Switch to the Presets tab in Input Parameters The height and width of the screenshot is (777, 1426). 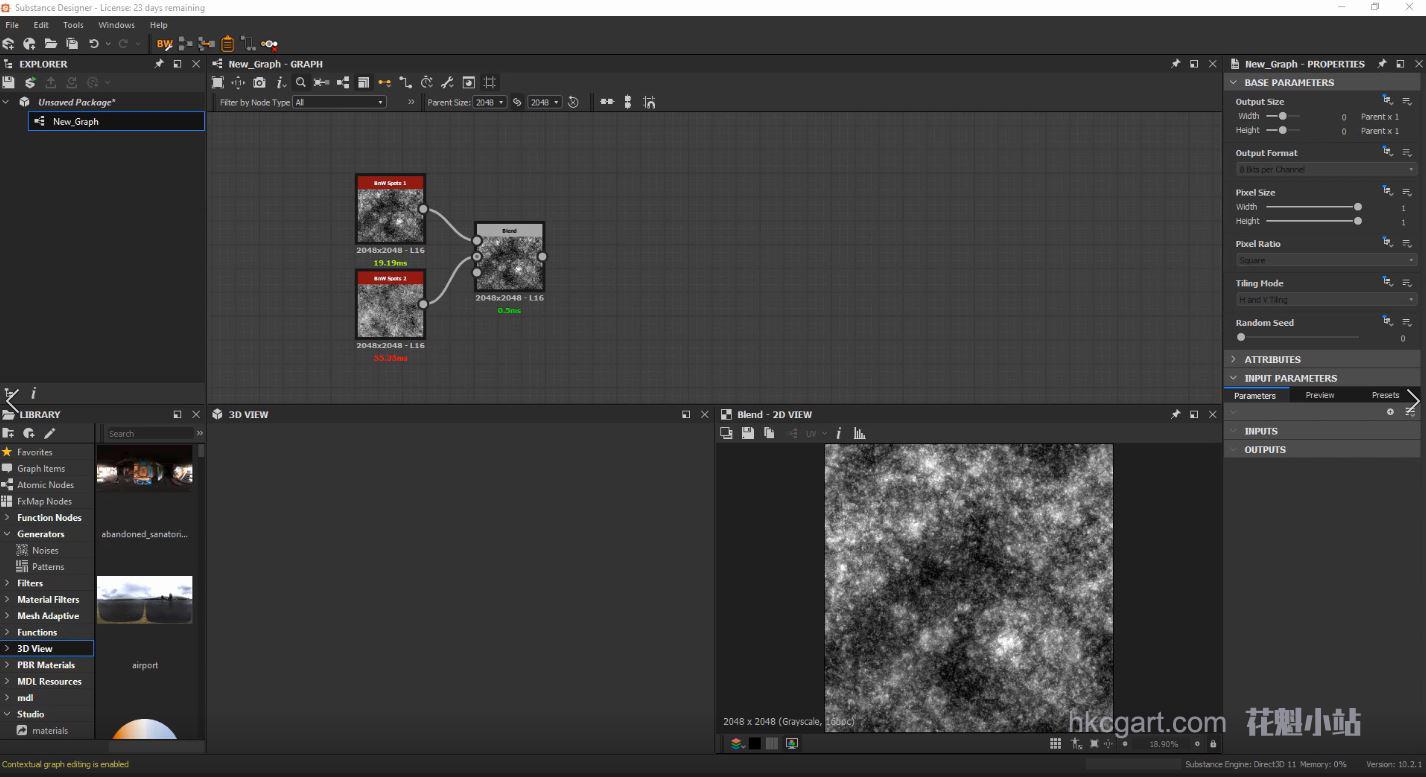point(1385,395)
